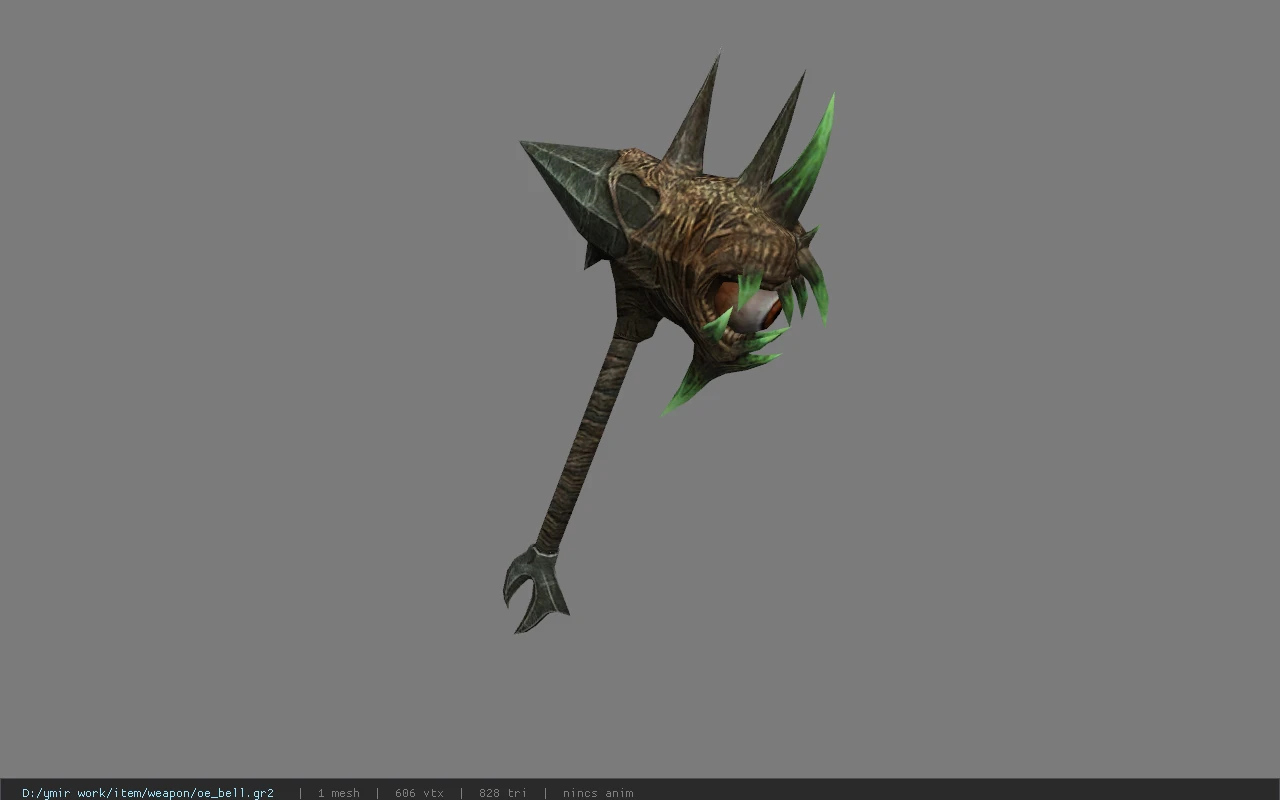Click the '828 tri' triangle count

[502, 793]
